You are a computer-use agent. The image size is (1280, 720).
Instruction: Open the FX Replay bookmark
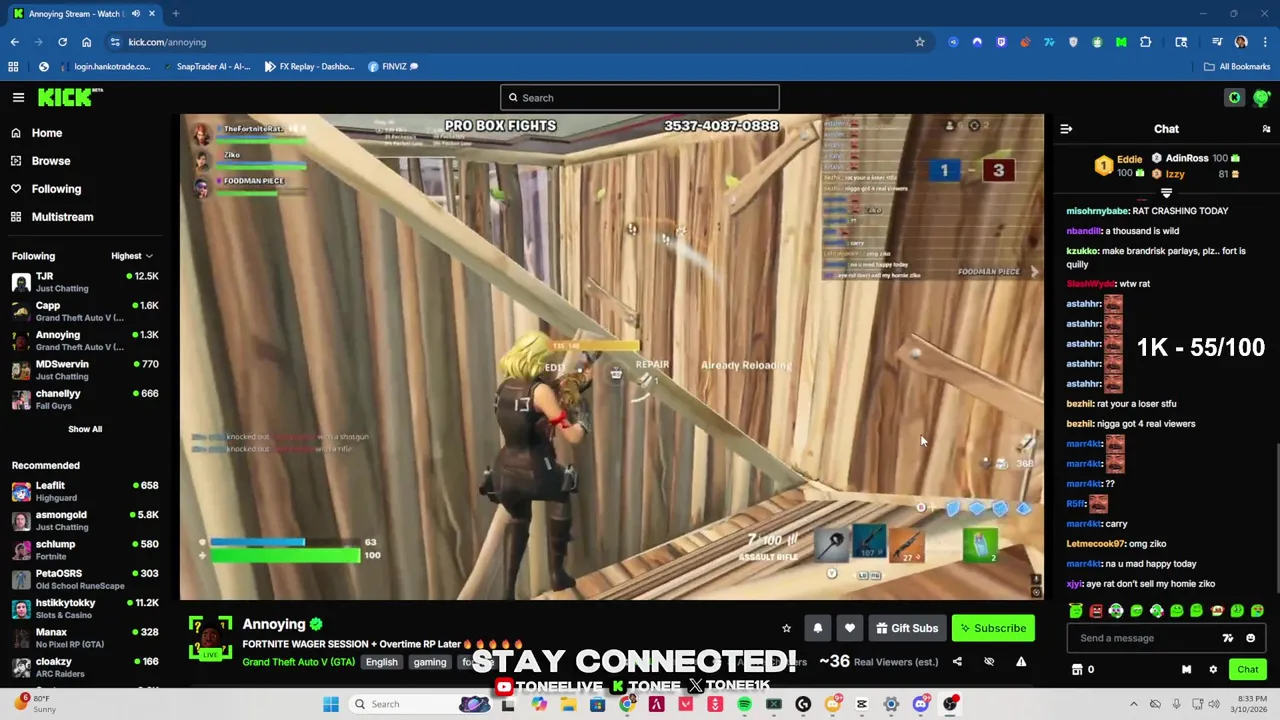point(309,67)
